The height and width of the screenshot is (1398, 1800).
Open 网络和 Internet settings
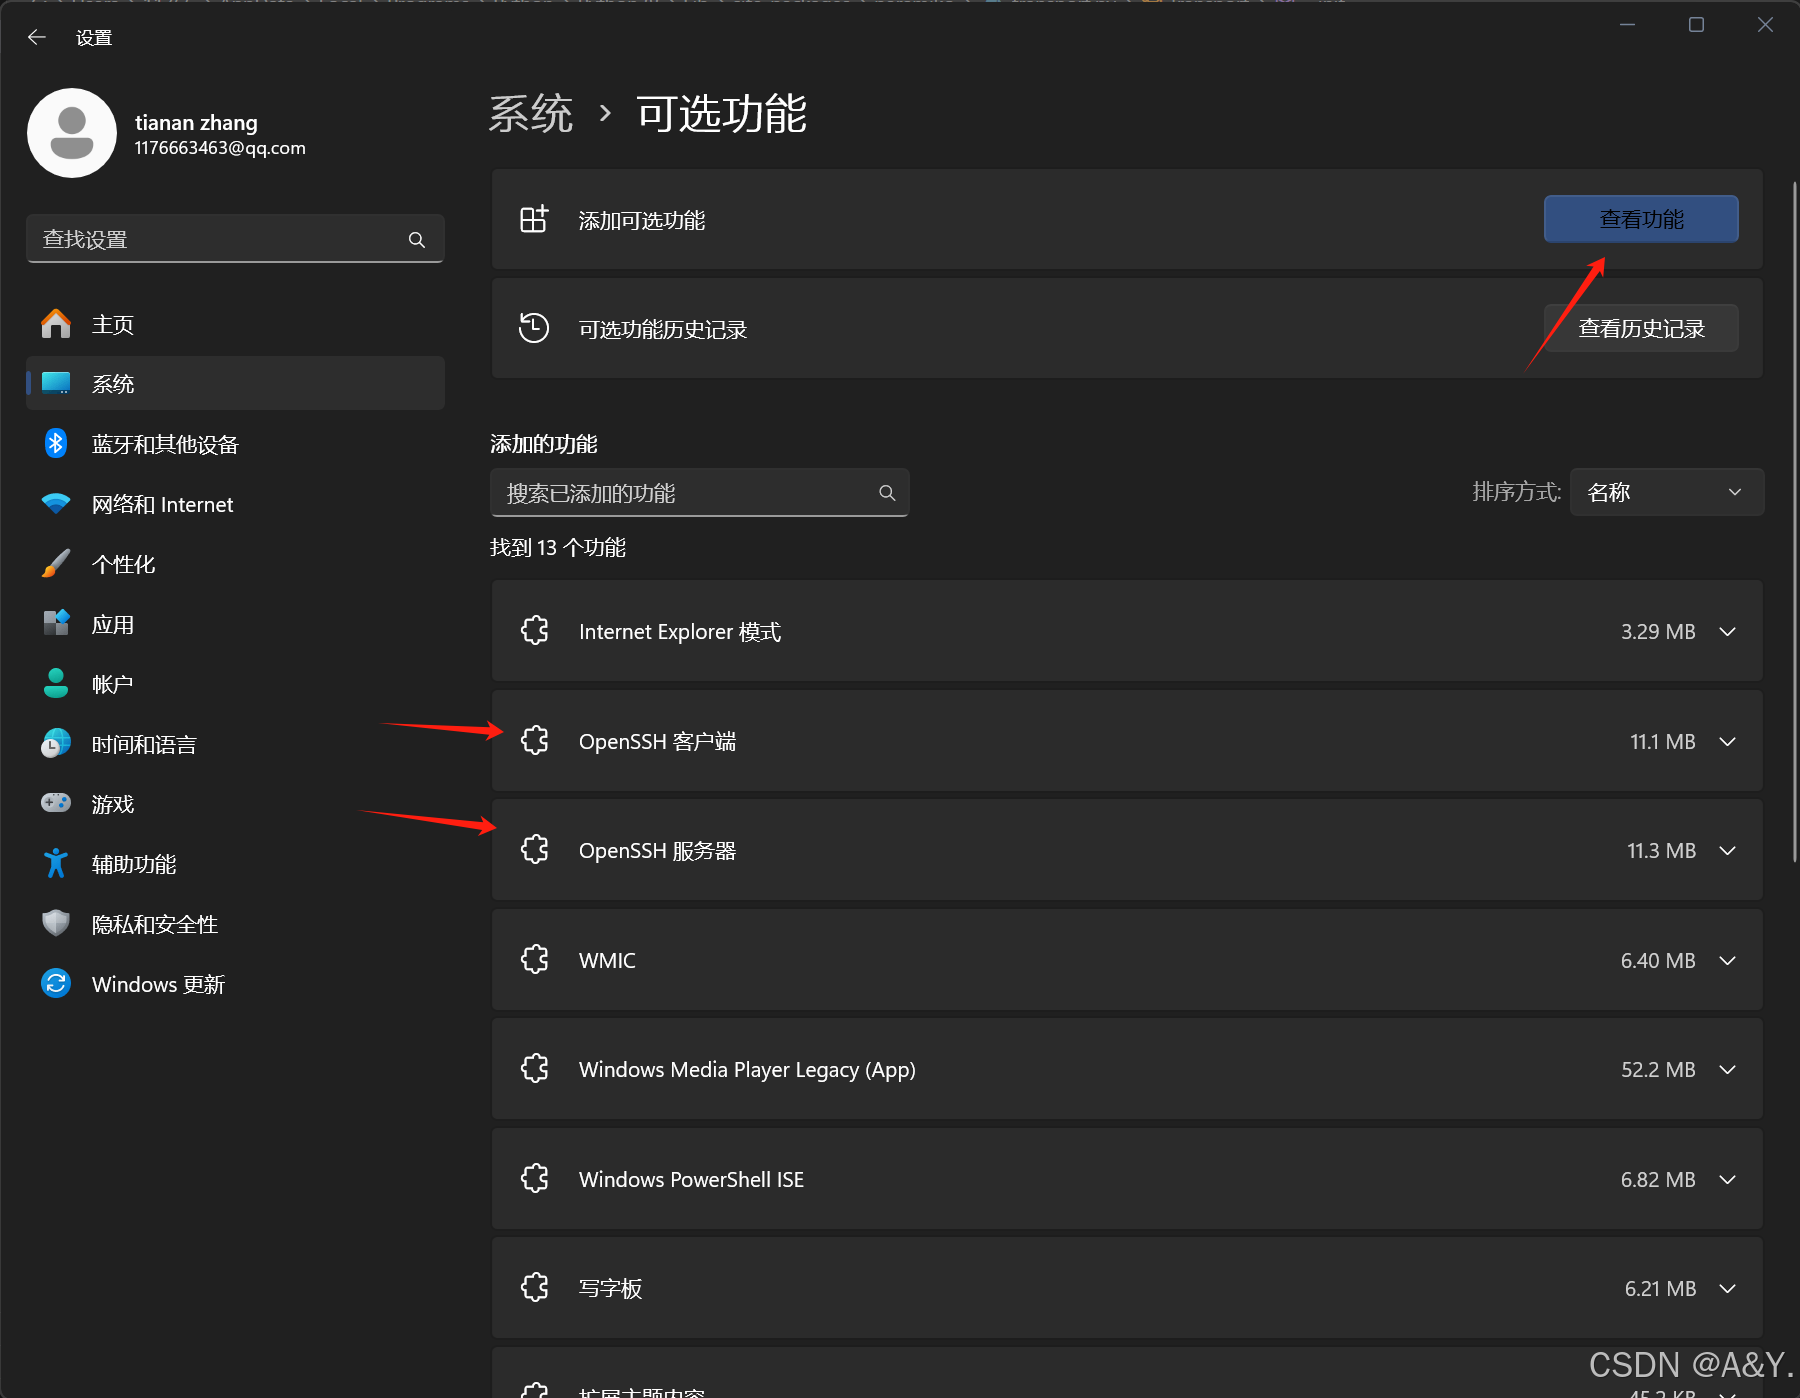(x=162, y=504)
